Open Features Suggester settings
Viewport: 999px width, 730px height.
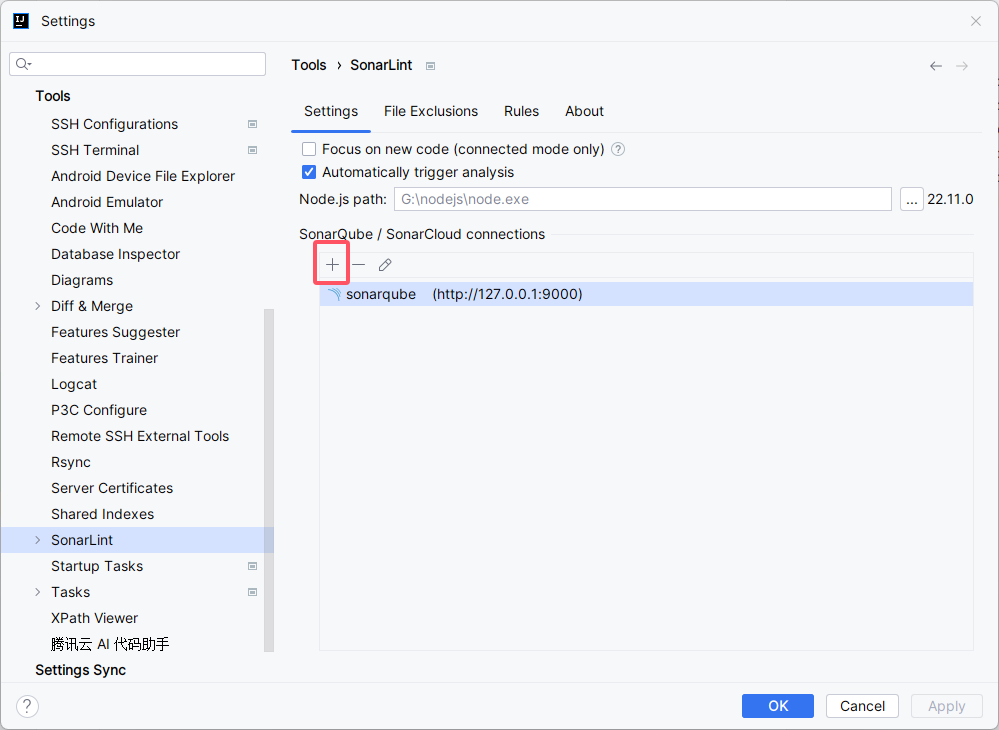click(x=115, y=333)
